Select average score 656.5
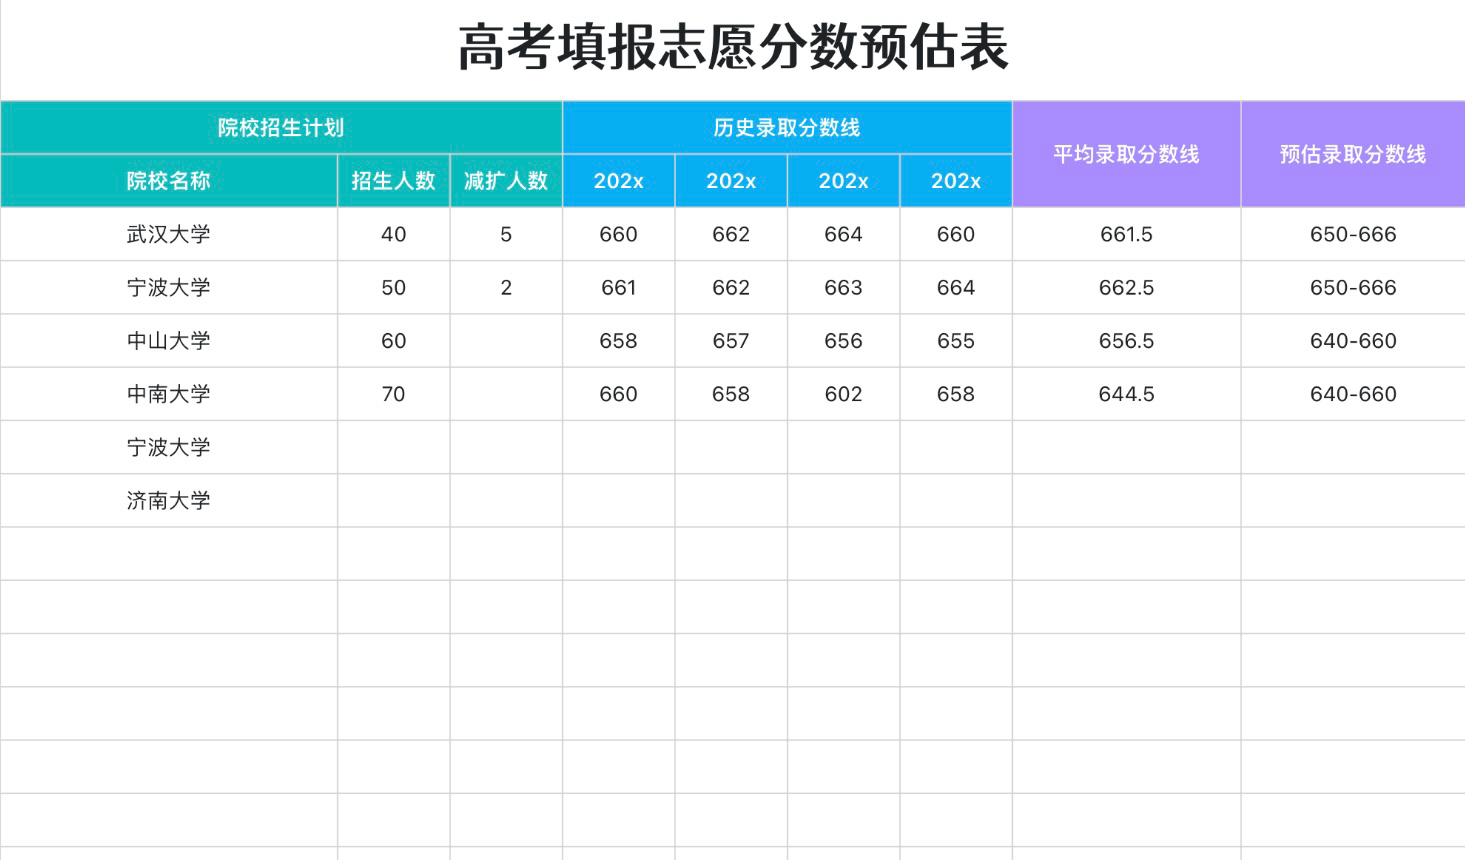The height and width of the screenshot is (860, 1465). click(x=1126, y=341)
